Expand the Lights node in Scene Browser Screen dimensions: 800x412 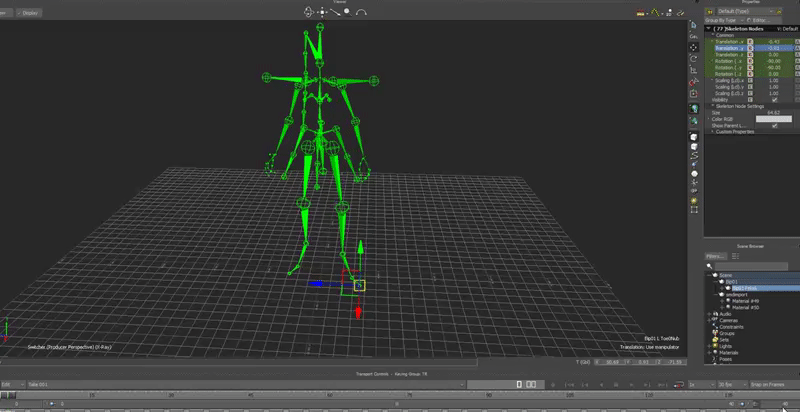click(709, 346)
